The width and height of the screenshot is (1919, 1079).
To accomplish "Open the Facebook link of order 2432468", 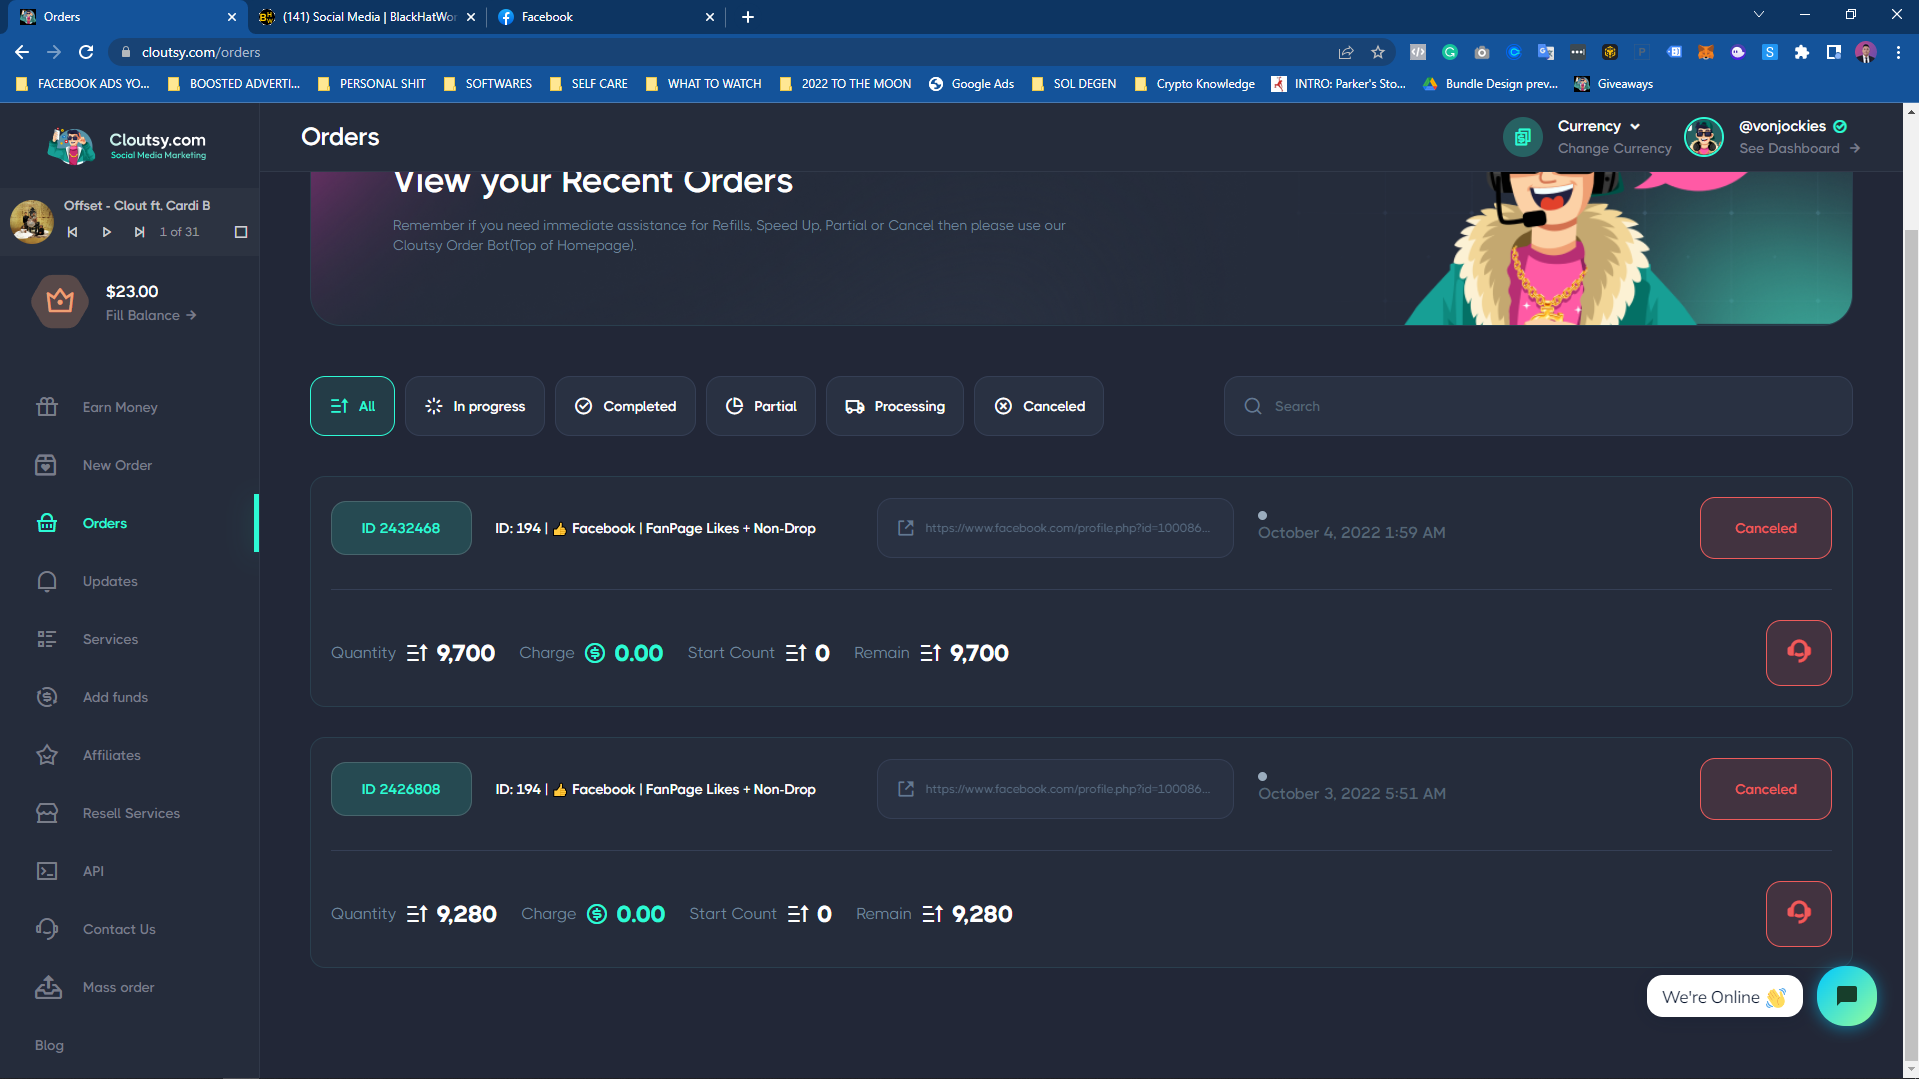I will (1055, 528).
